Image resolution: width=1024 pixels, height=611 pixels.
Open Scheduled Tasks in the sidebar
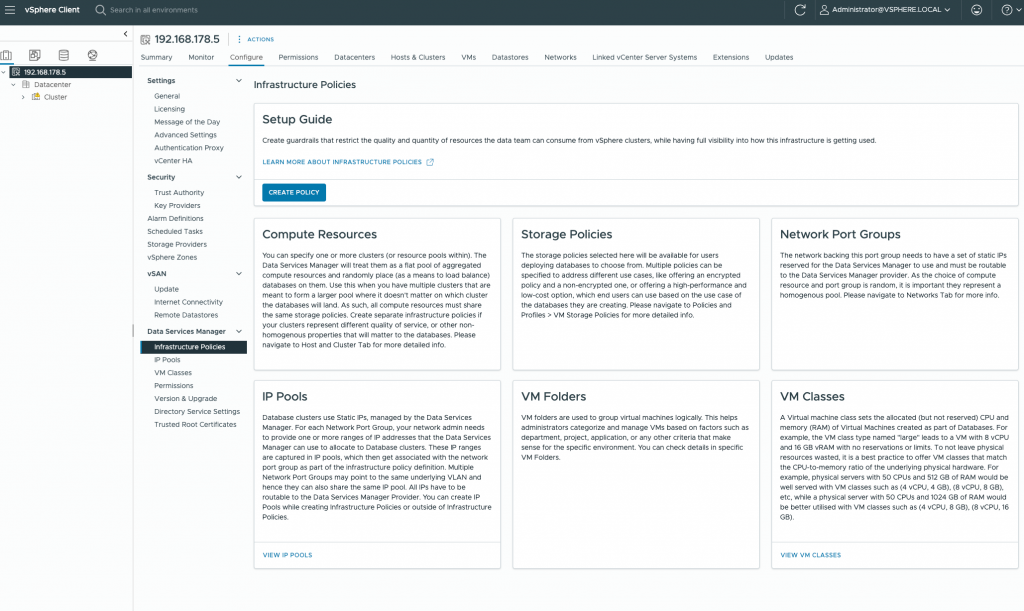[x=175, y=232]
